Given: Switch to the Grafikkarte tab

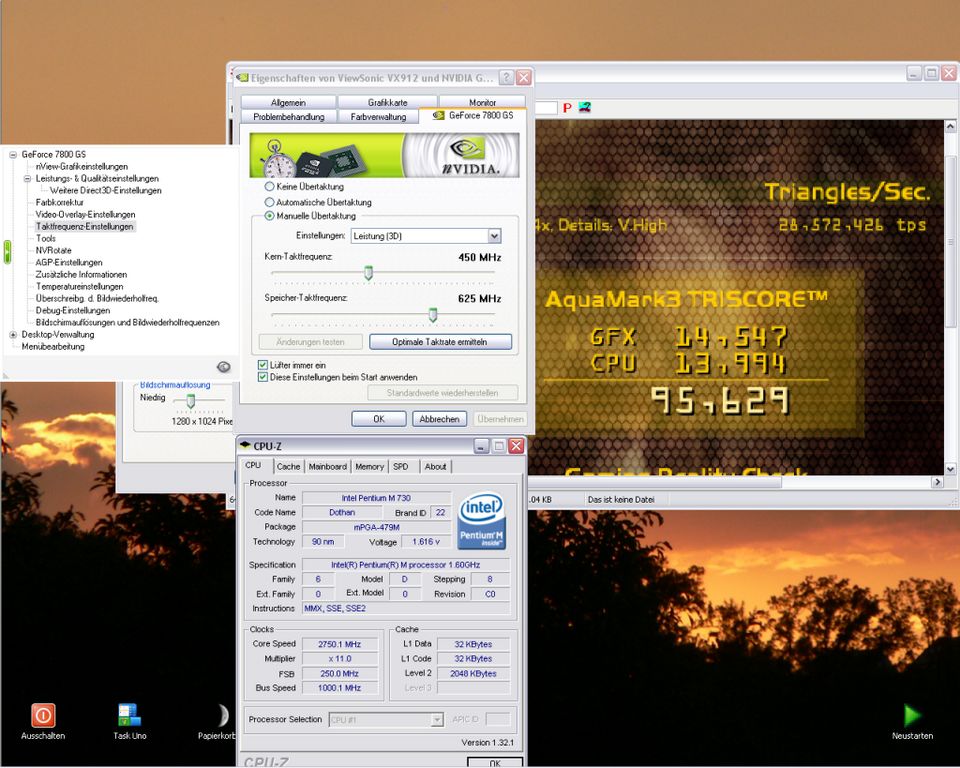Looking at the screenshot, I should (x=388, y=102).
